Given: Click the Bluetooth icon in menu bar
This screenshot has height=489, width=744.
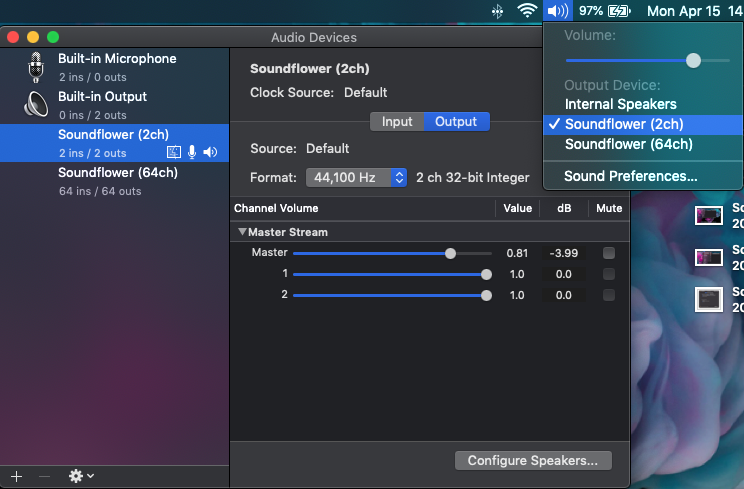Looking at the screenshot, I should [497, 11].
